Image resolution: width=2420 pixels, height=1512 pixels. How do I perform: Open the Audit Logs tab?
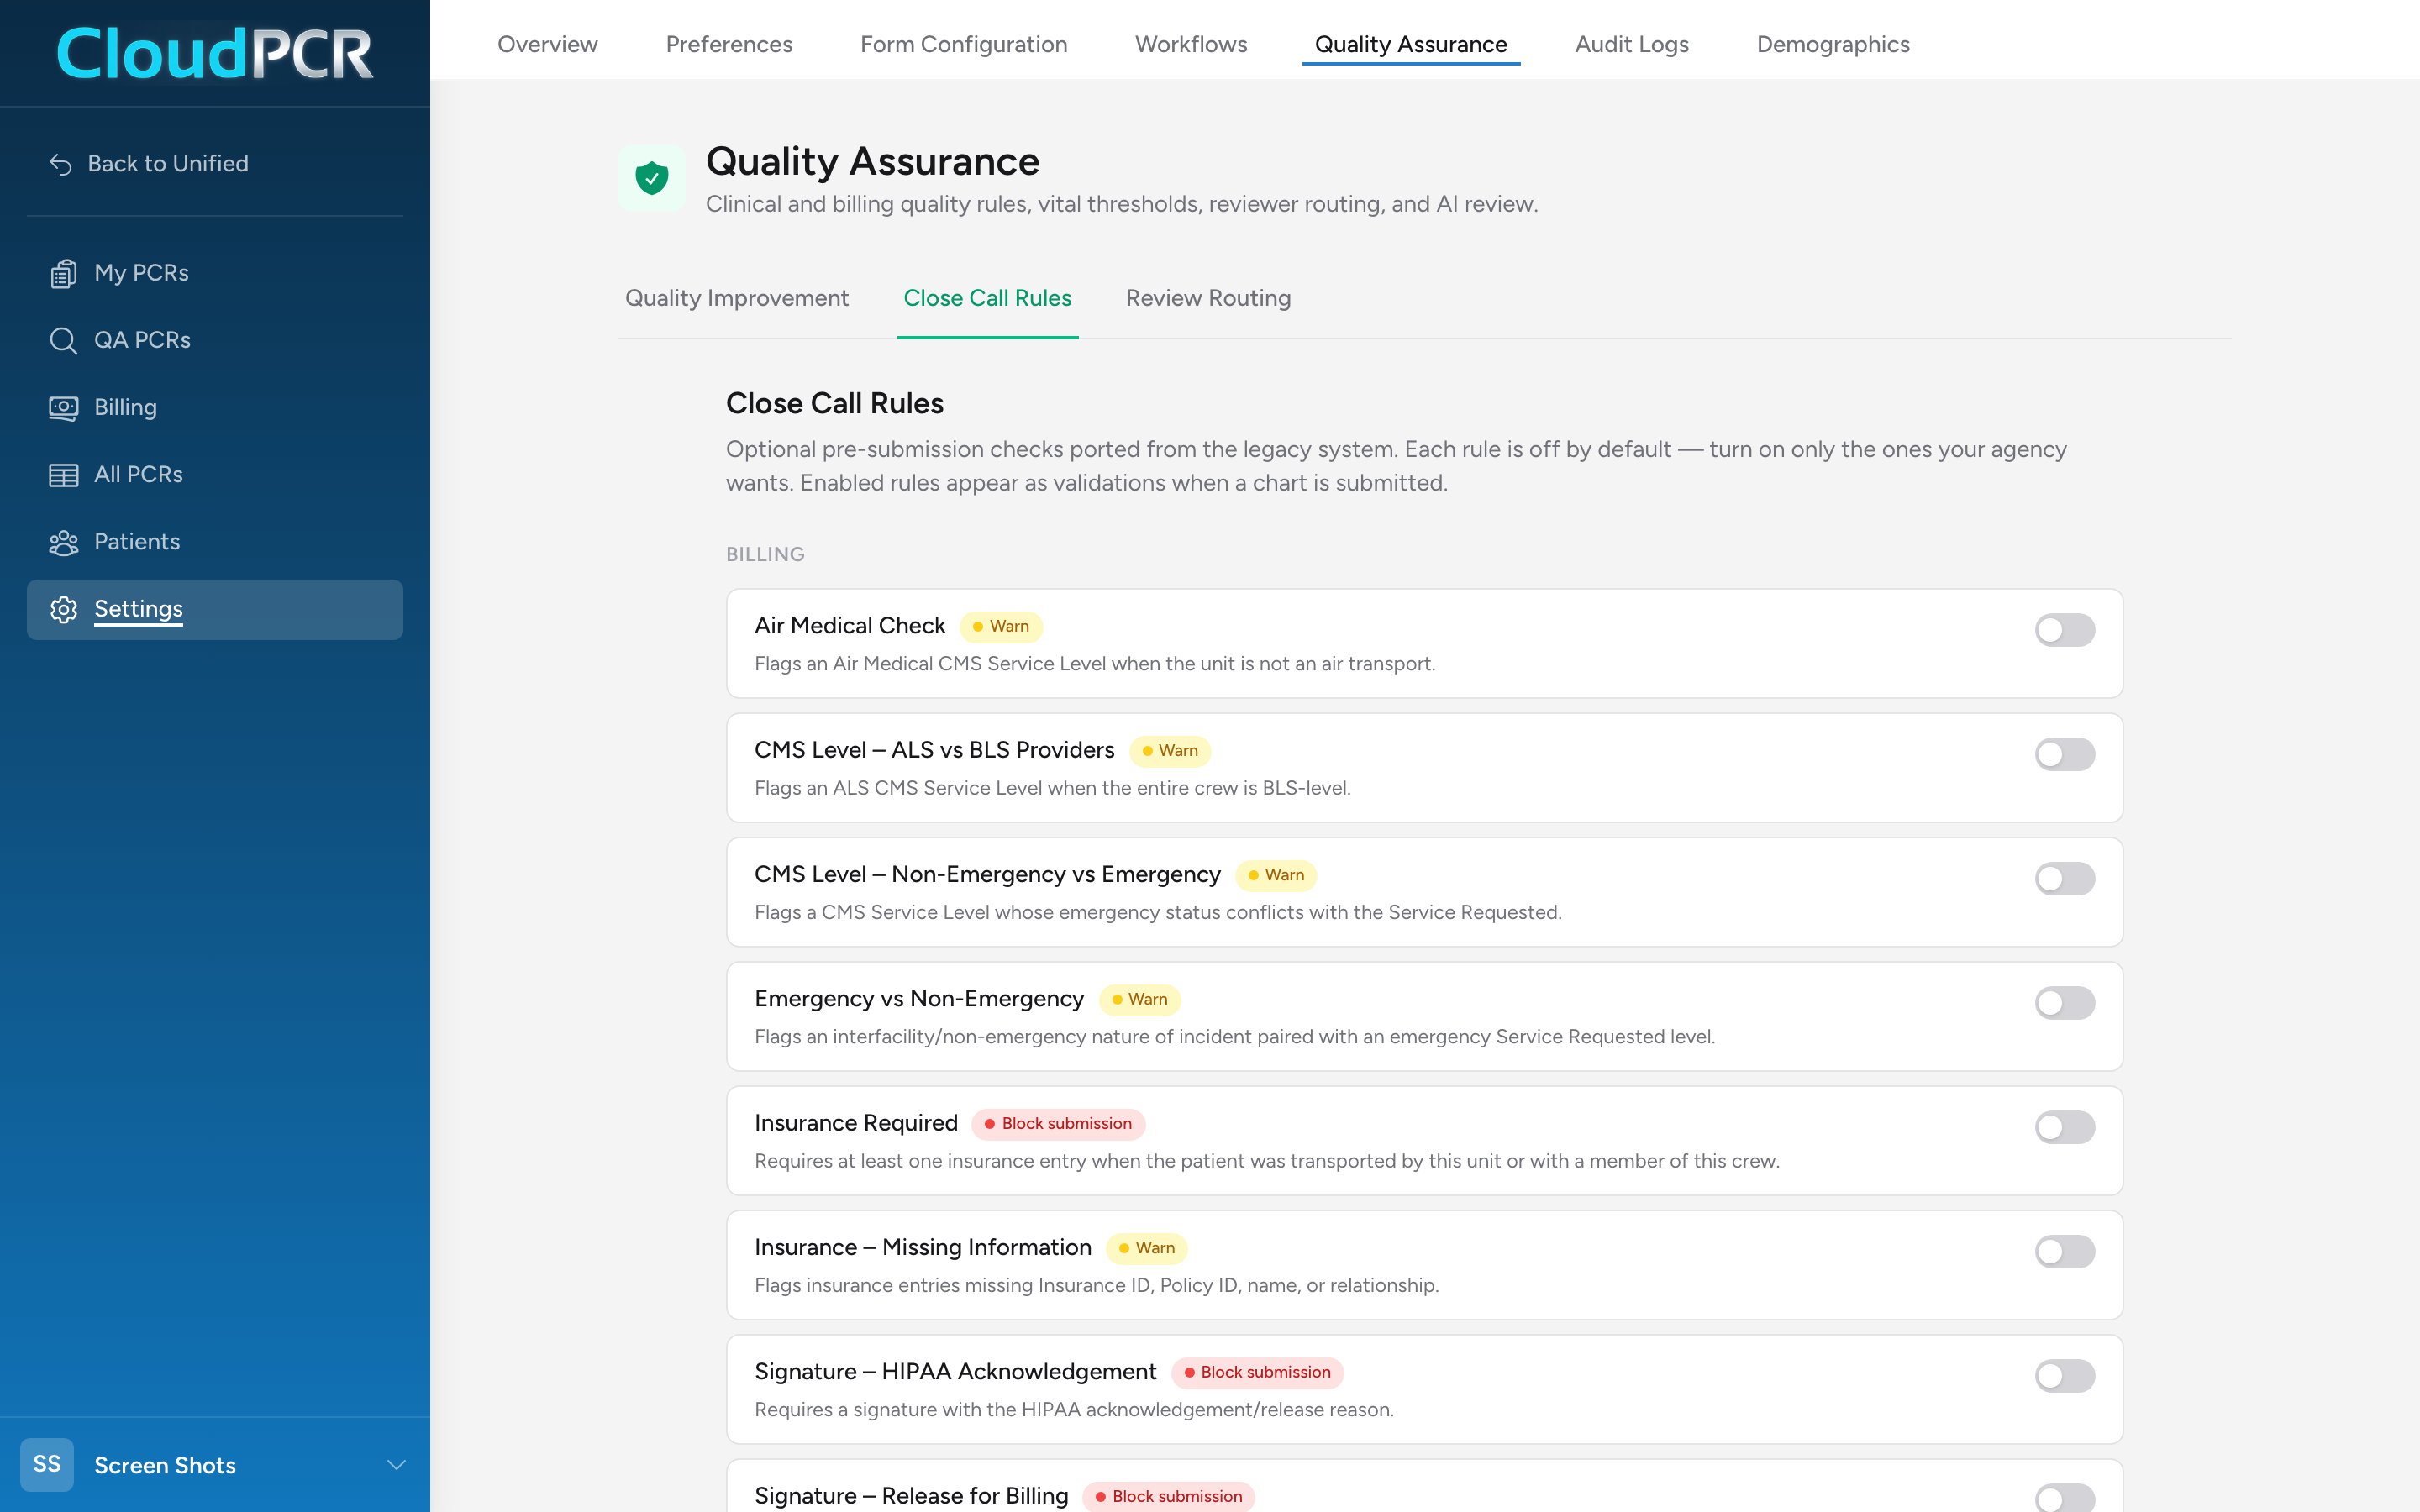pyautogui.click(x=1631, y=44)
